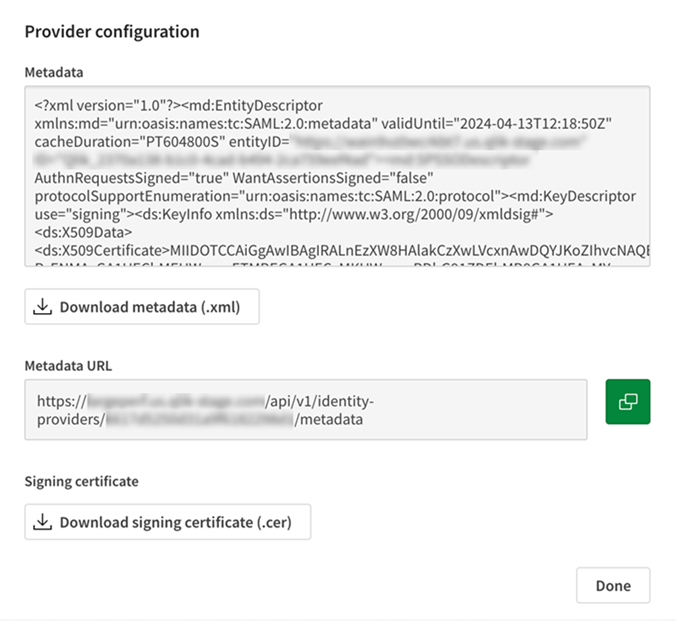
Task: Click the Metadata URL section label
Action: click(x=68, y=365)
